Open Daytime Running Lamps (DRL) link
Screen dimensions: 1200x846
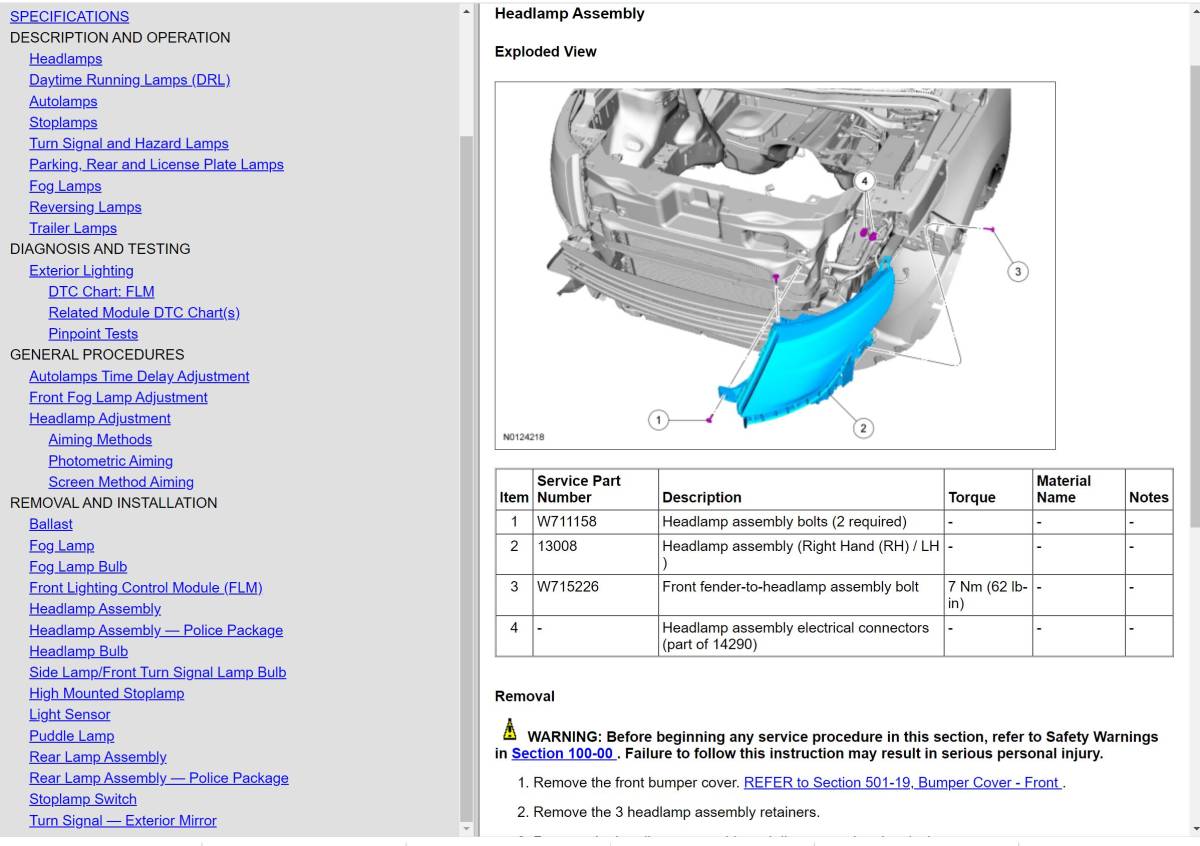[x=129, y=80]
